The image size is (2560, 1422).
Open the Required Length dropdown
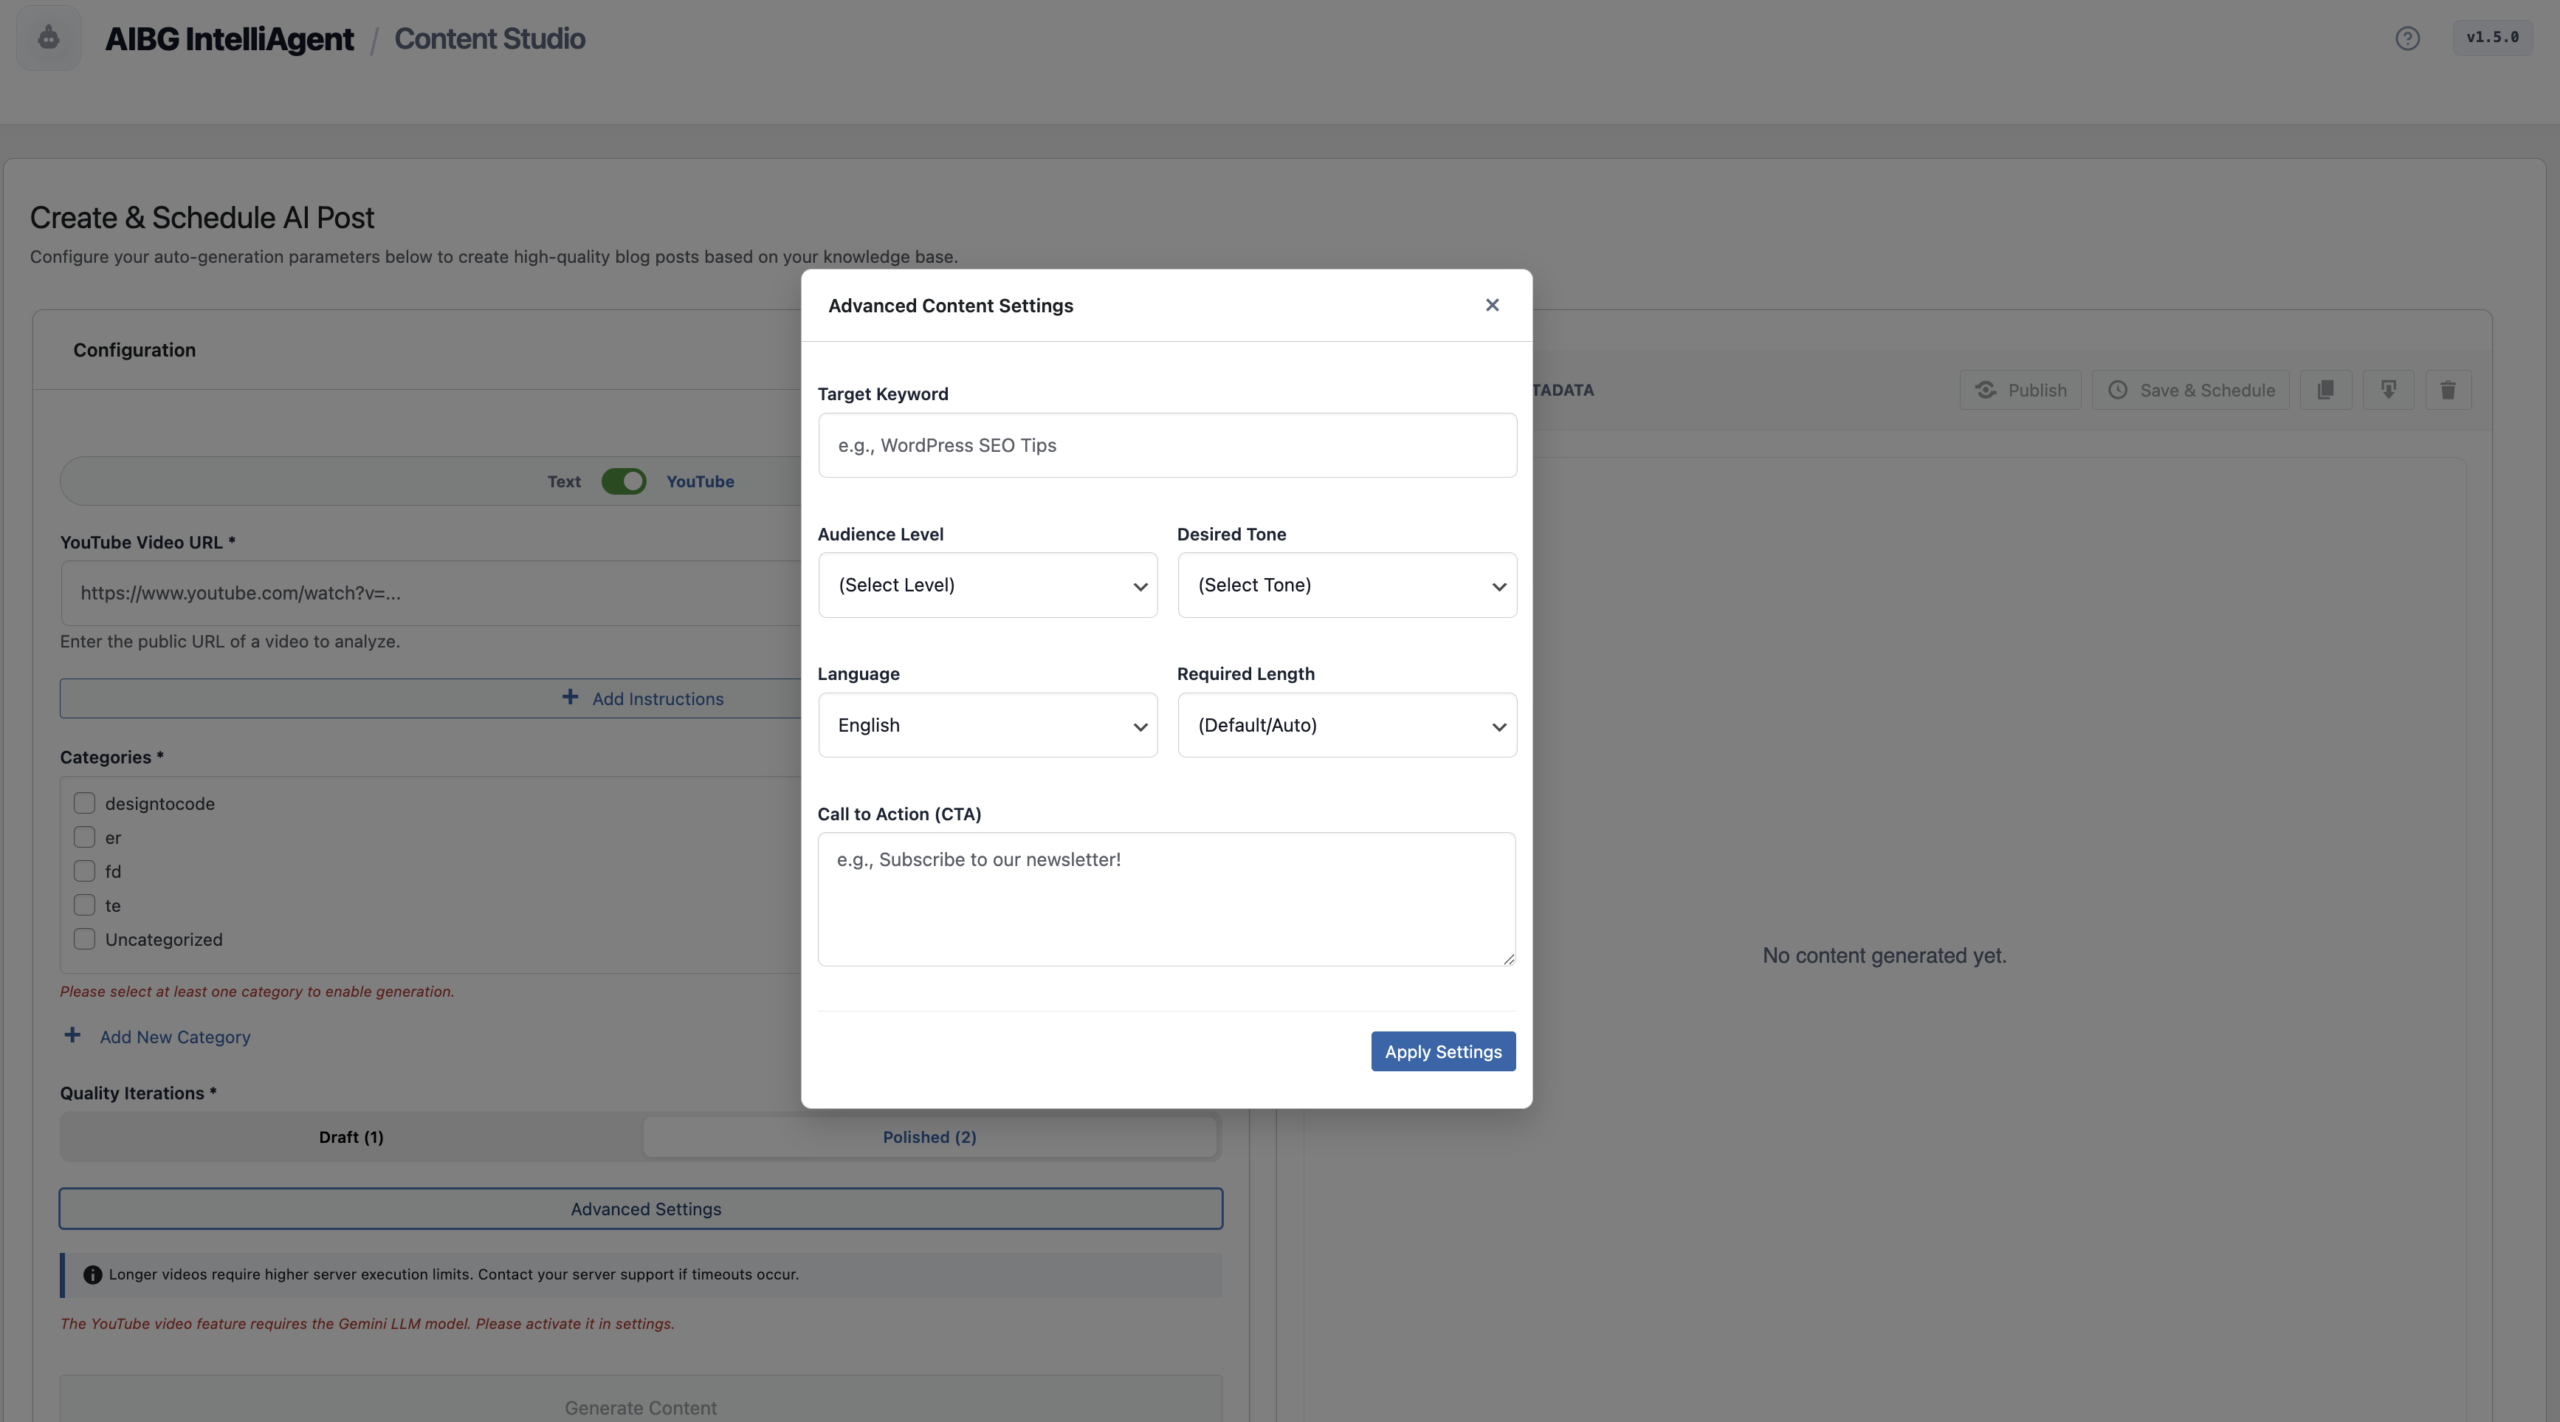coord(1347,725)
